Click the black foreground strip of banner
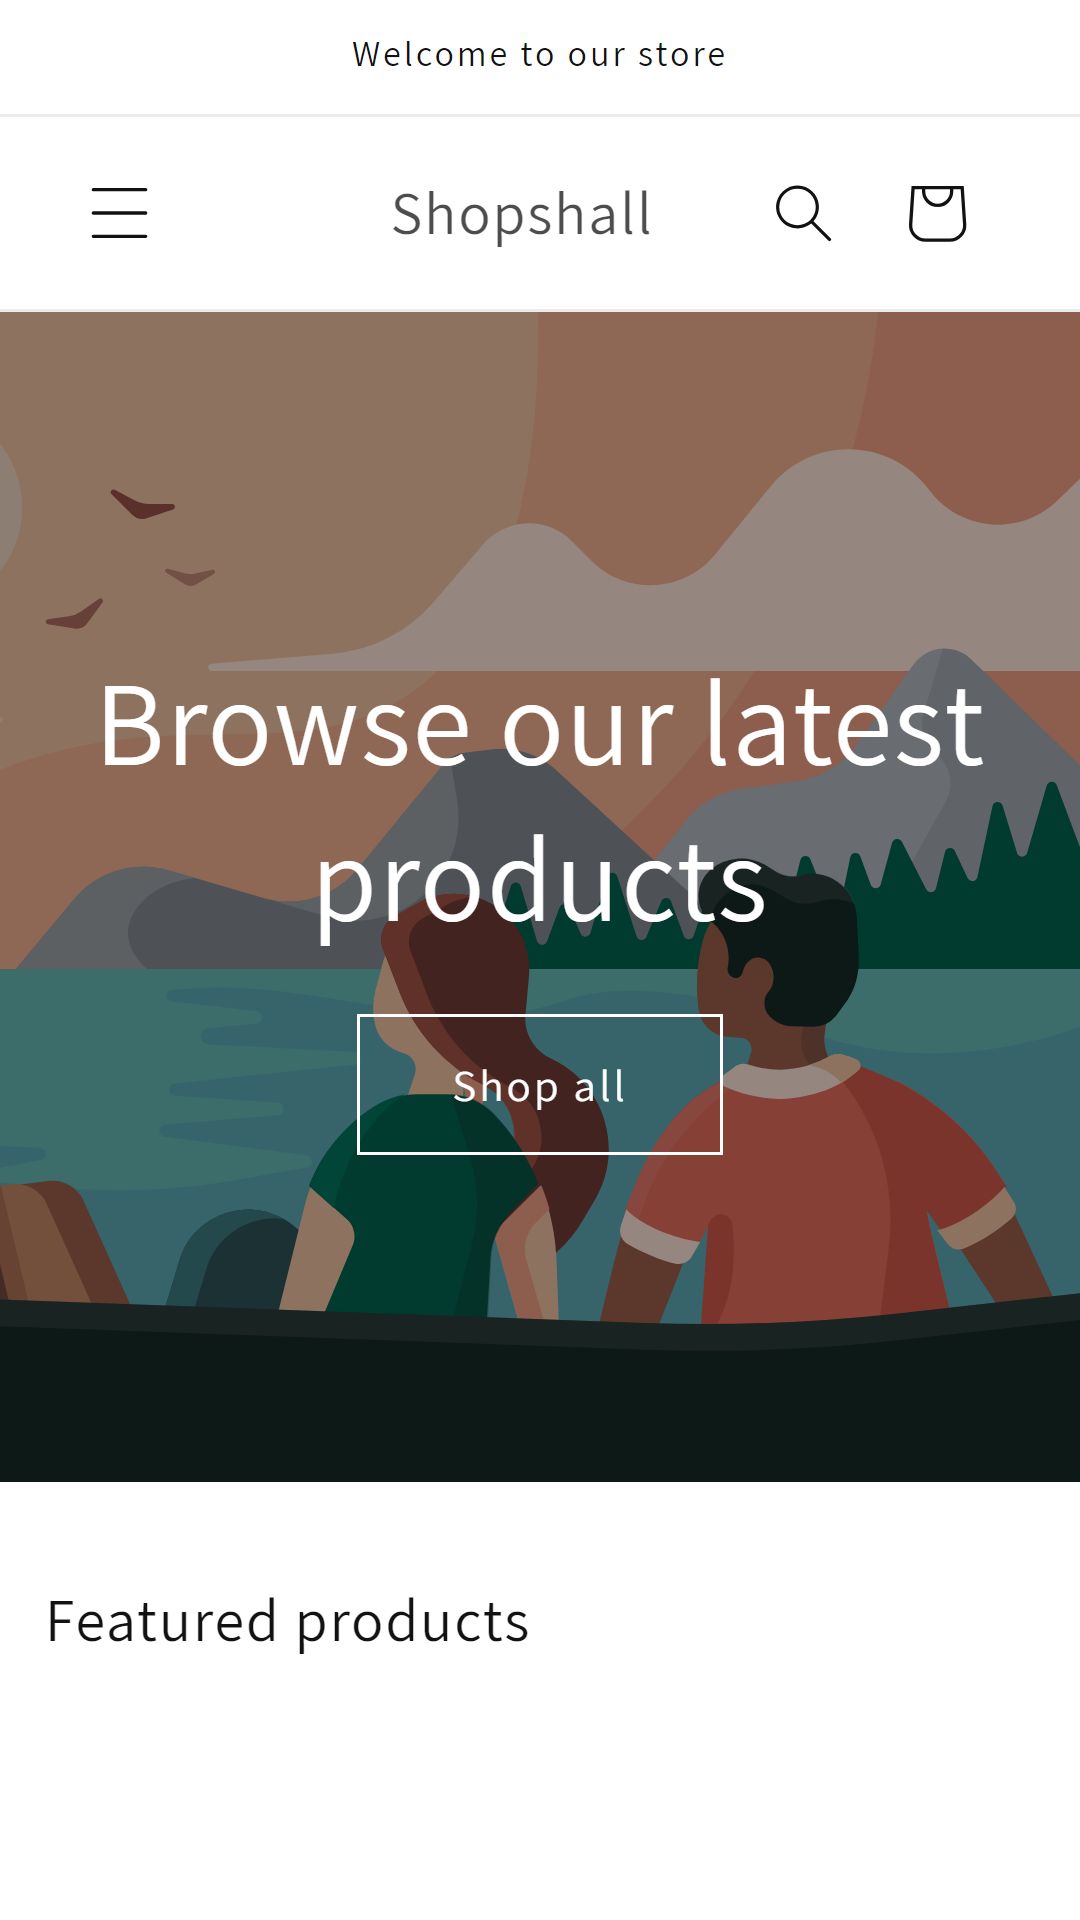 (540, 1400)
